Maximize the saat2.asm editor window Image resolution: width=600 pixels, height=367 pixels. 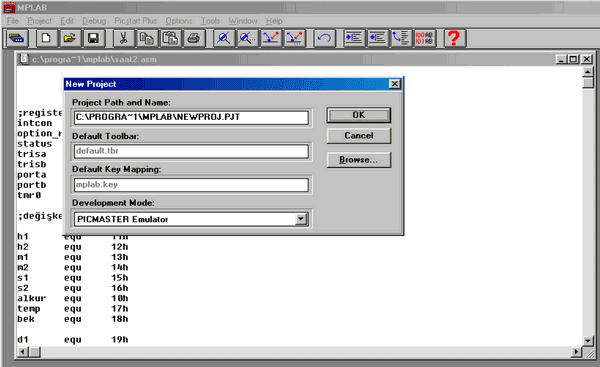(x=573, y=59)
